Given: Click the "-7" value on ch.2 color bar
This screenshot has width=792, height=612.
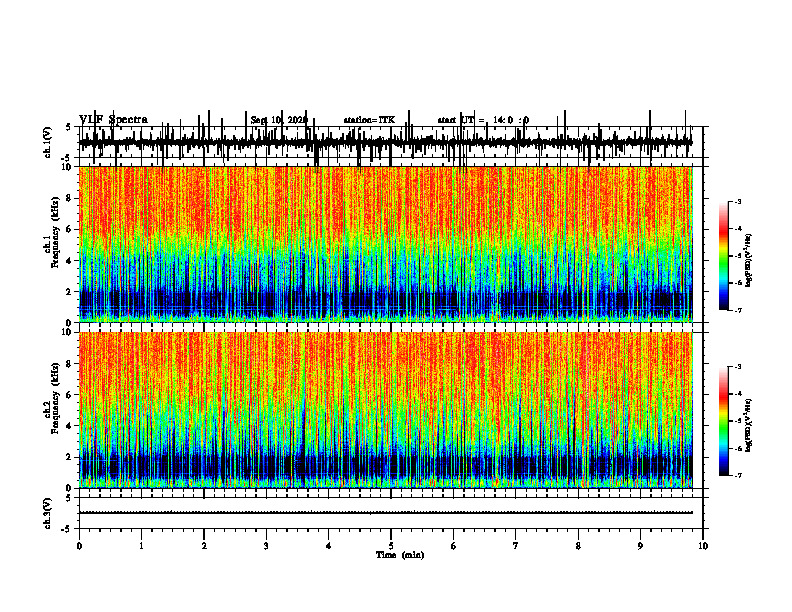Looking at the screenshot, I should [738, 475].
